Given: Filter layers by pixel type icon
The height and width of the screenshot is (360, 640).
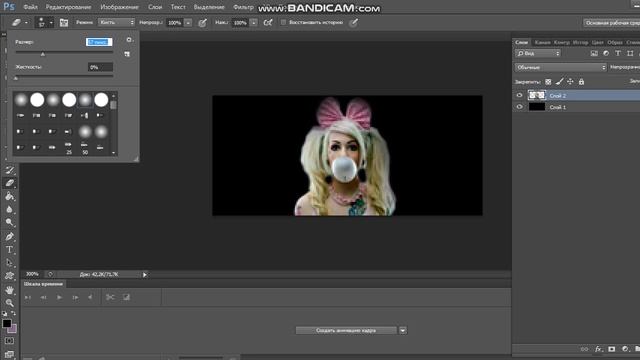Looking at the screenshot, I should 594,53.
